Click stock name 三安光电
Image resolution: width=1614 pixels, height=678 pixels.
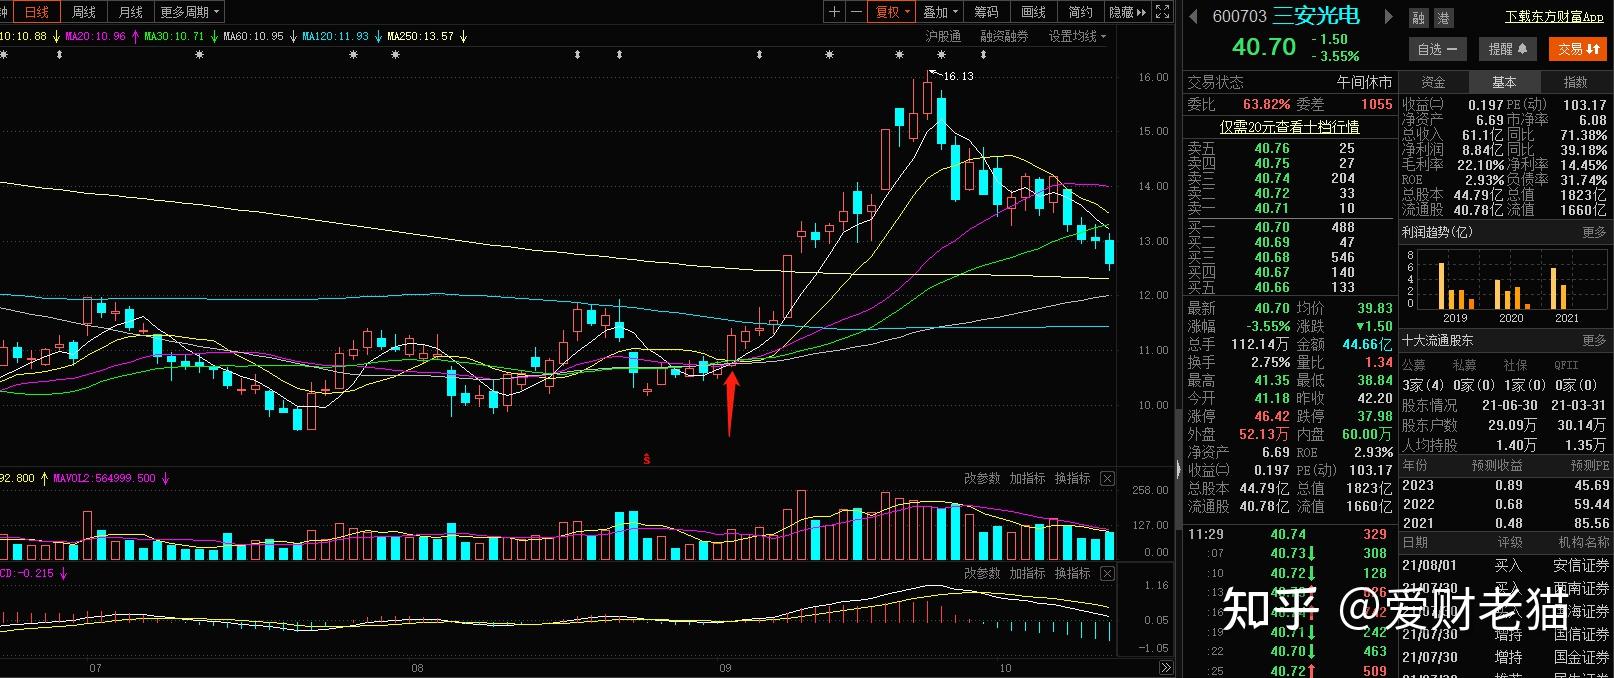coord(1315,16)
